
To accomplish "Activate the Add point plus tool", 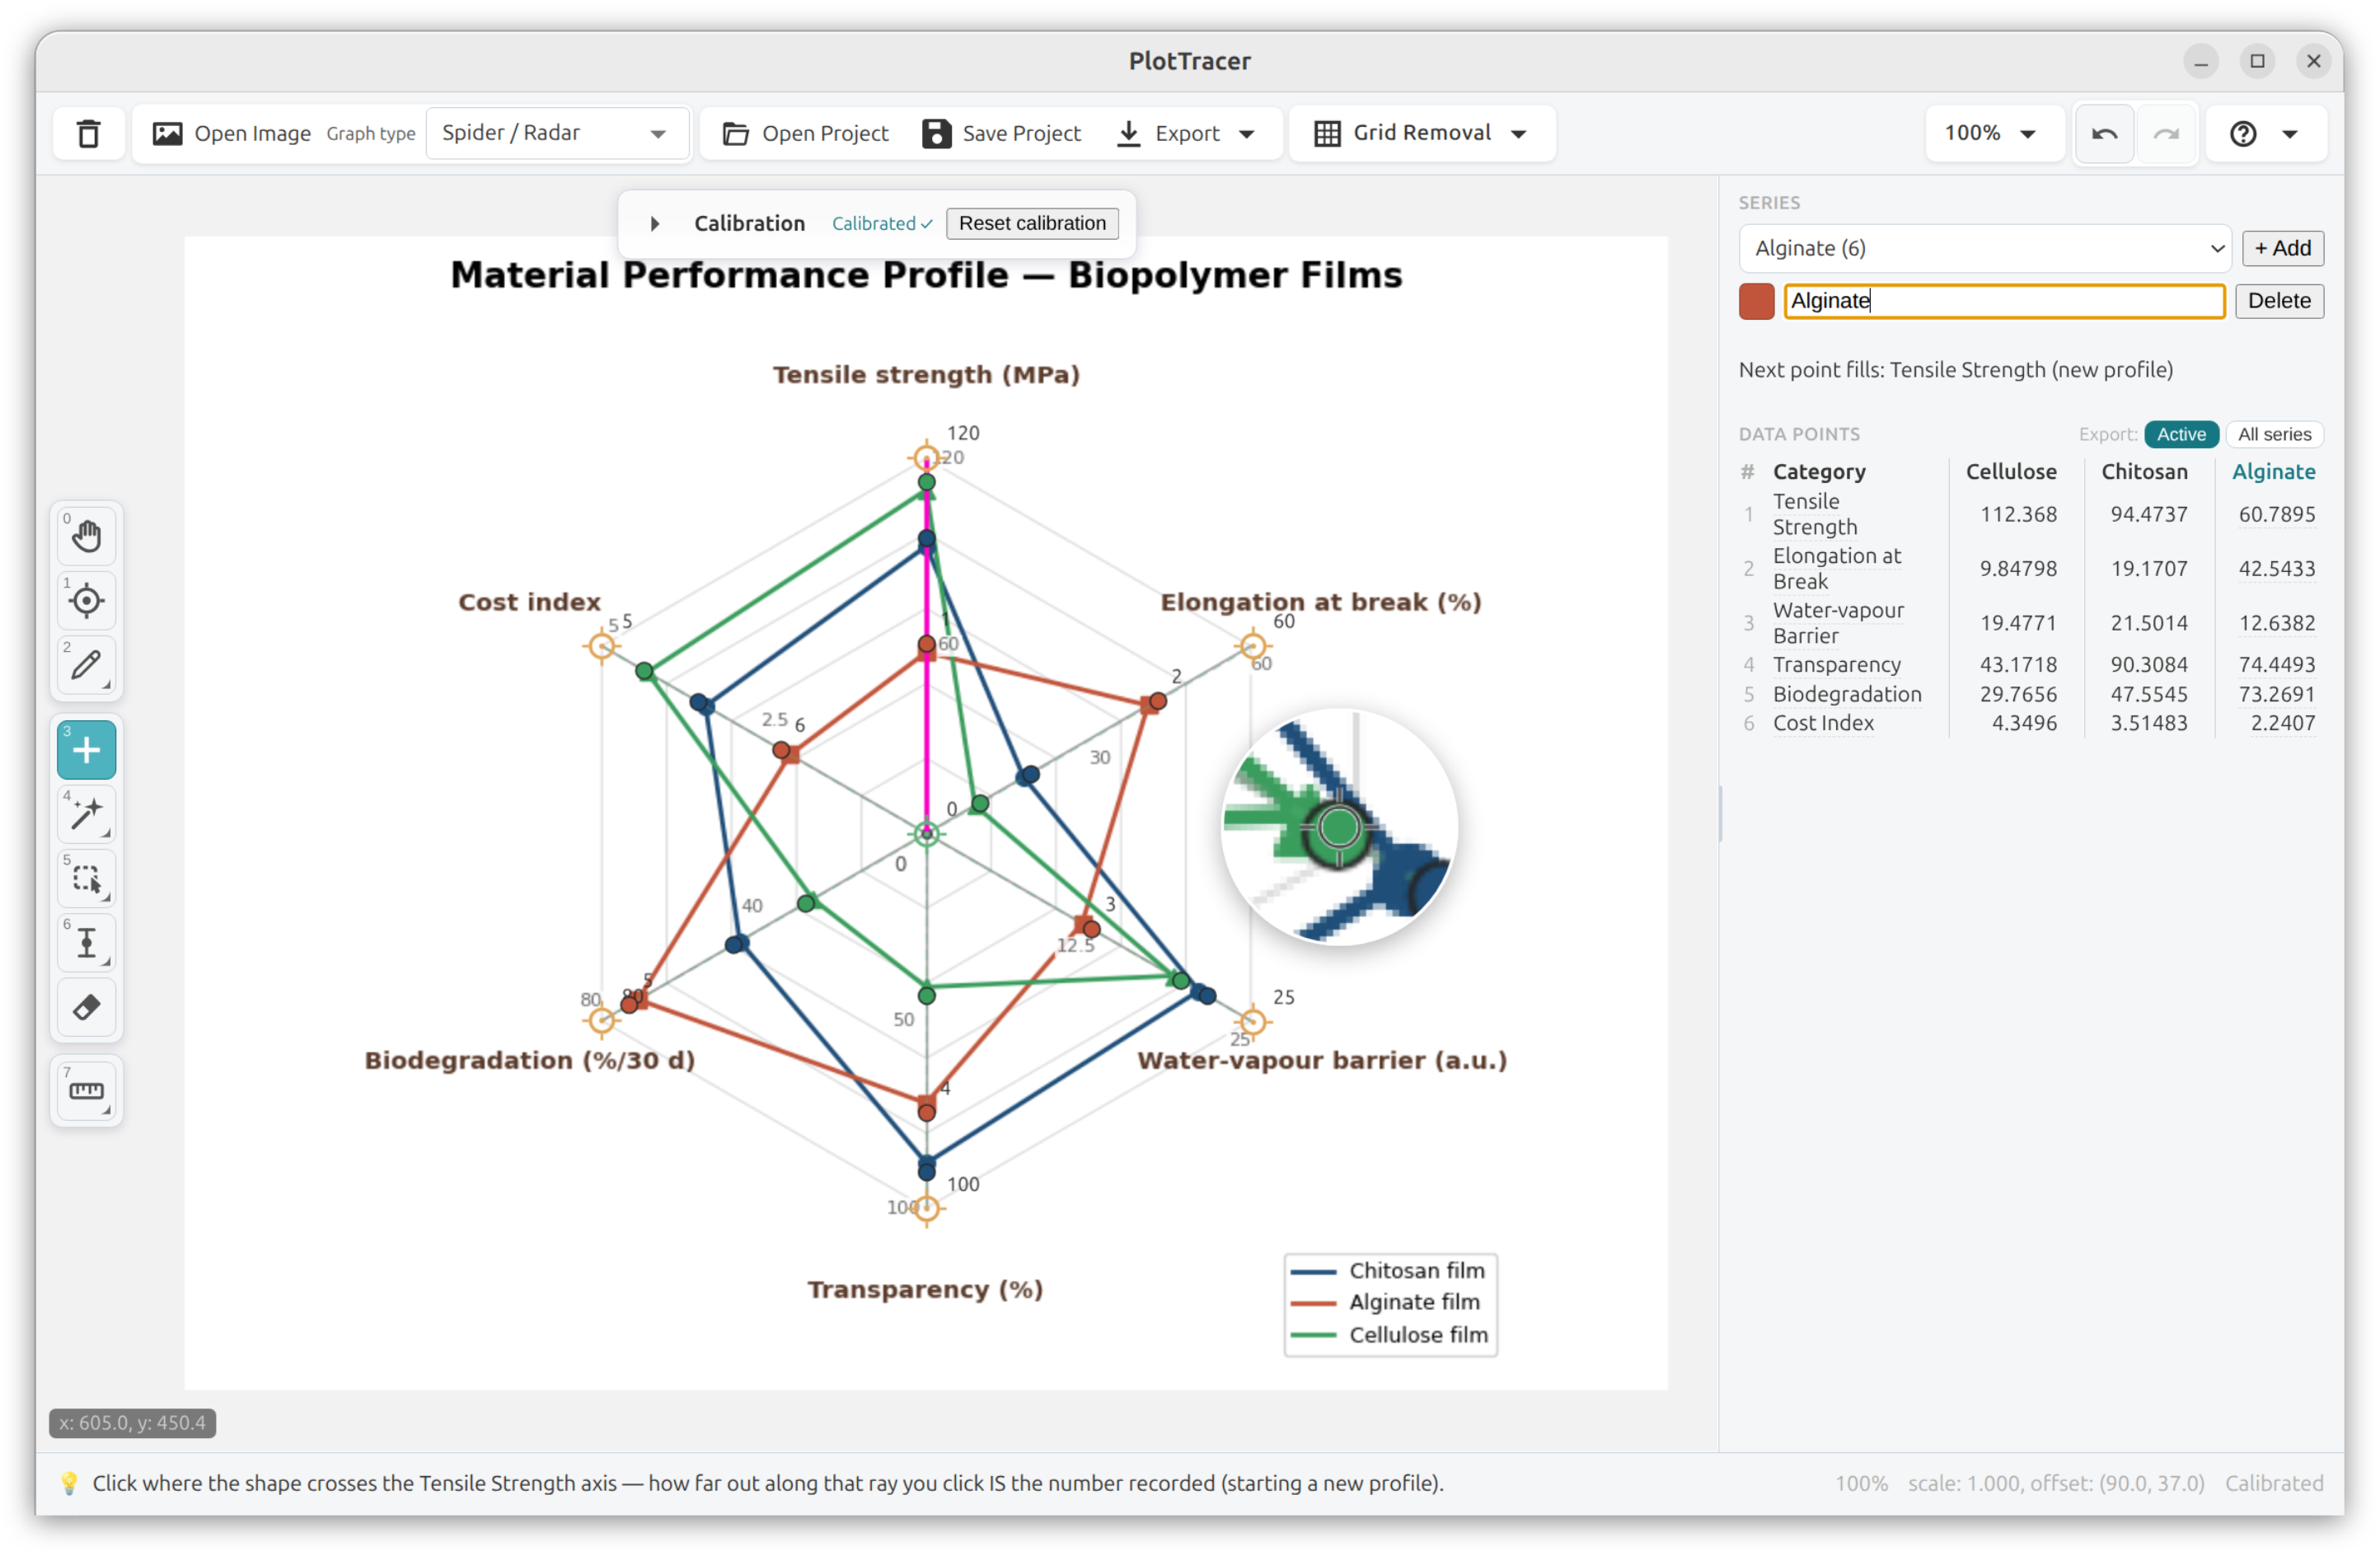I will tap(86, 750).
